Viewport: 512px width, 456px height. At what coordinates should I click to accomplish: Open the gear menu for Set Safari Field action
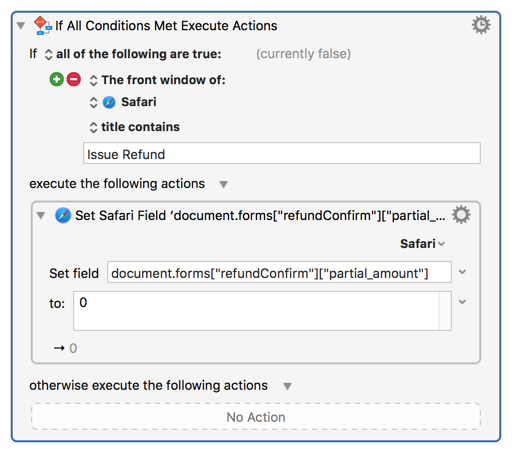461,215
